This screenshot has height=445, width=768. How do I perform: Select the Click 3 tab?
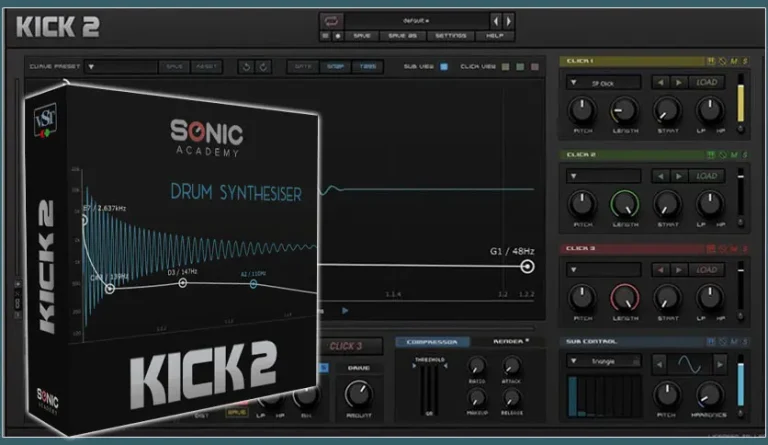(x=345, y=346)
